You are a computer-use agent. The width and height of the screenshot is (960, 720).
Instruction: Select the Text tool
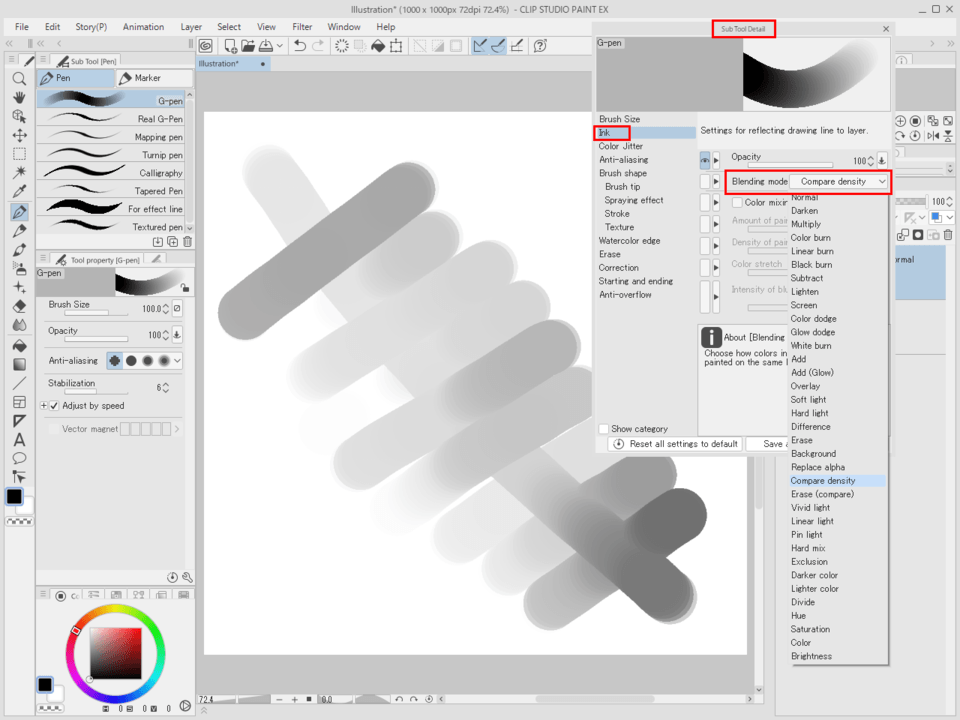(19, 440)
